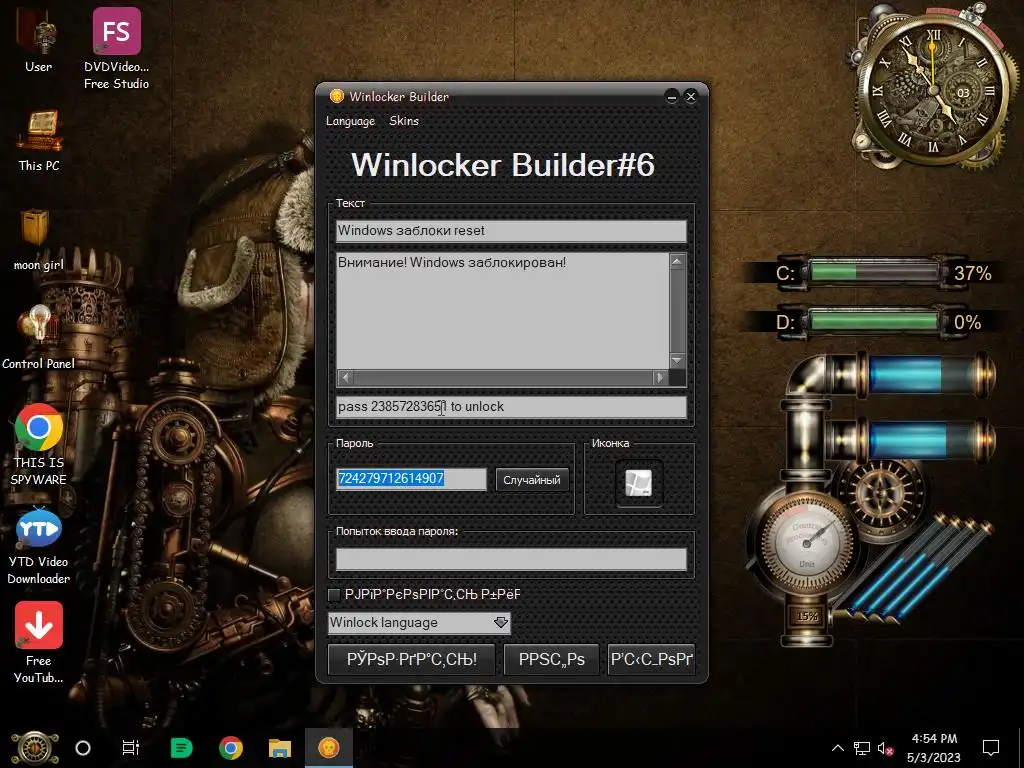Open Task View on taskbar
This screenshot has height=768, width=1024.
[131, 748]
